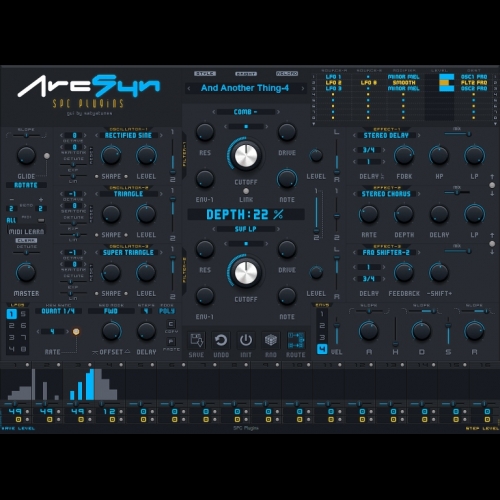Image resolution: width=500 pixels, height=500 pixels.
Task: Toggle the filter Link button
Action: tap(246, 191)
